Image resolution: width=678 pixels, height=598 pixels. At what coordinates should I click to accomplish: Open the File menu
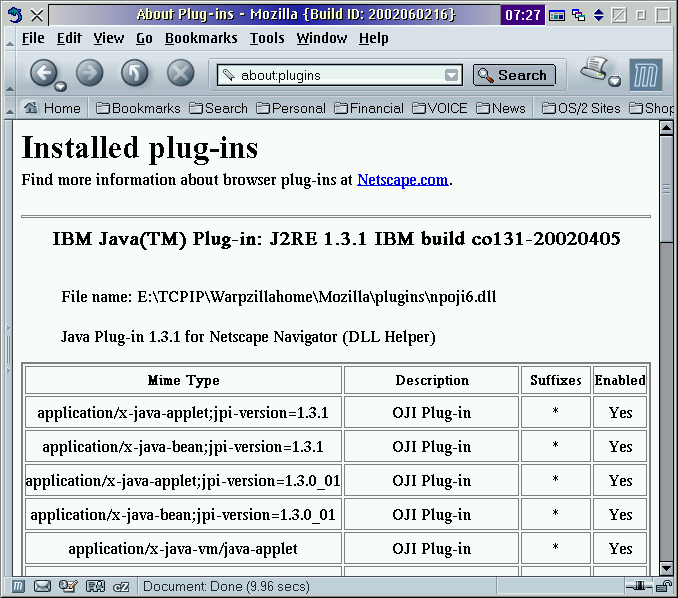click(x=33, y=38)
